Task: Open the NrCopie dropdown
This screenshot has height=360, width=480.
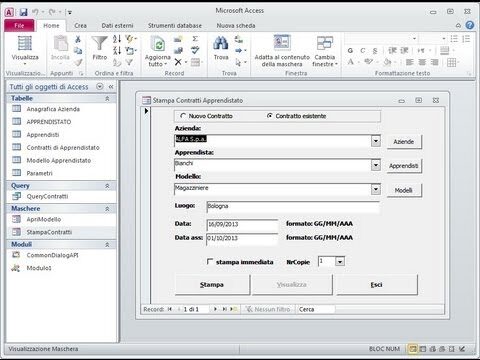Action: [340, 262]
